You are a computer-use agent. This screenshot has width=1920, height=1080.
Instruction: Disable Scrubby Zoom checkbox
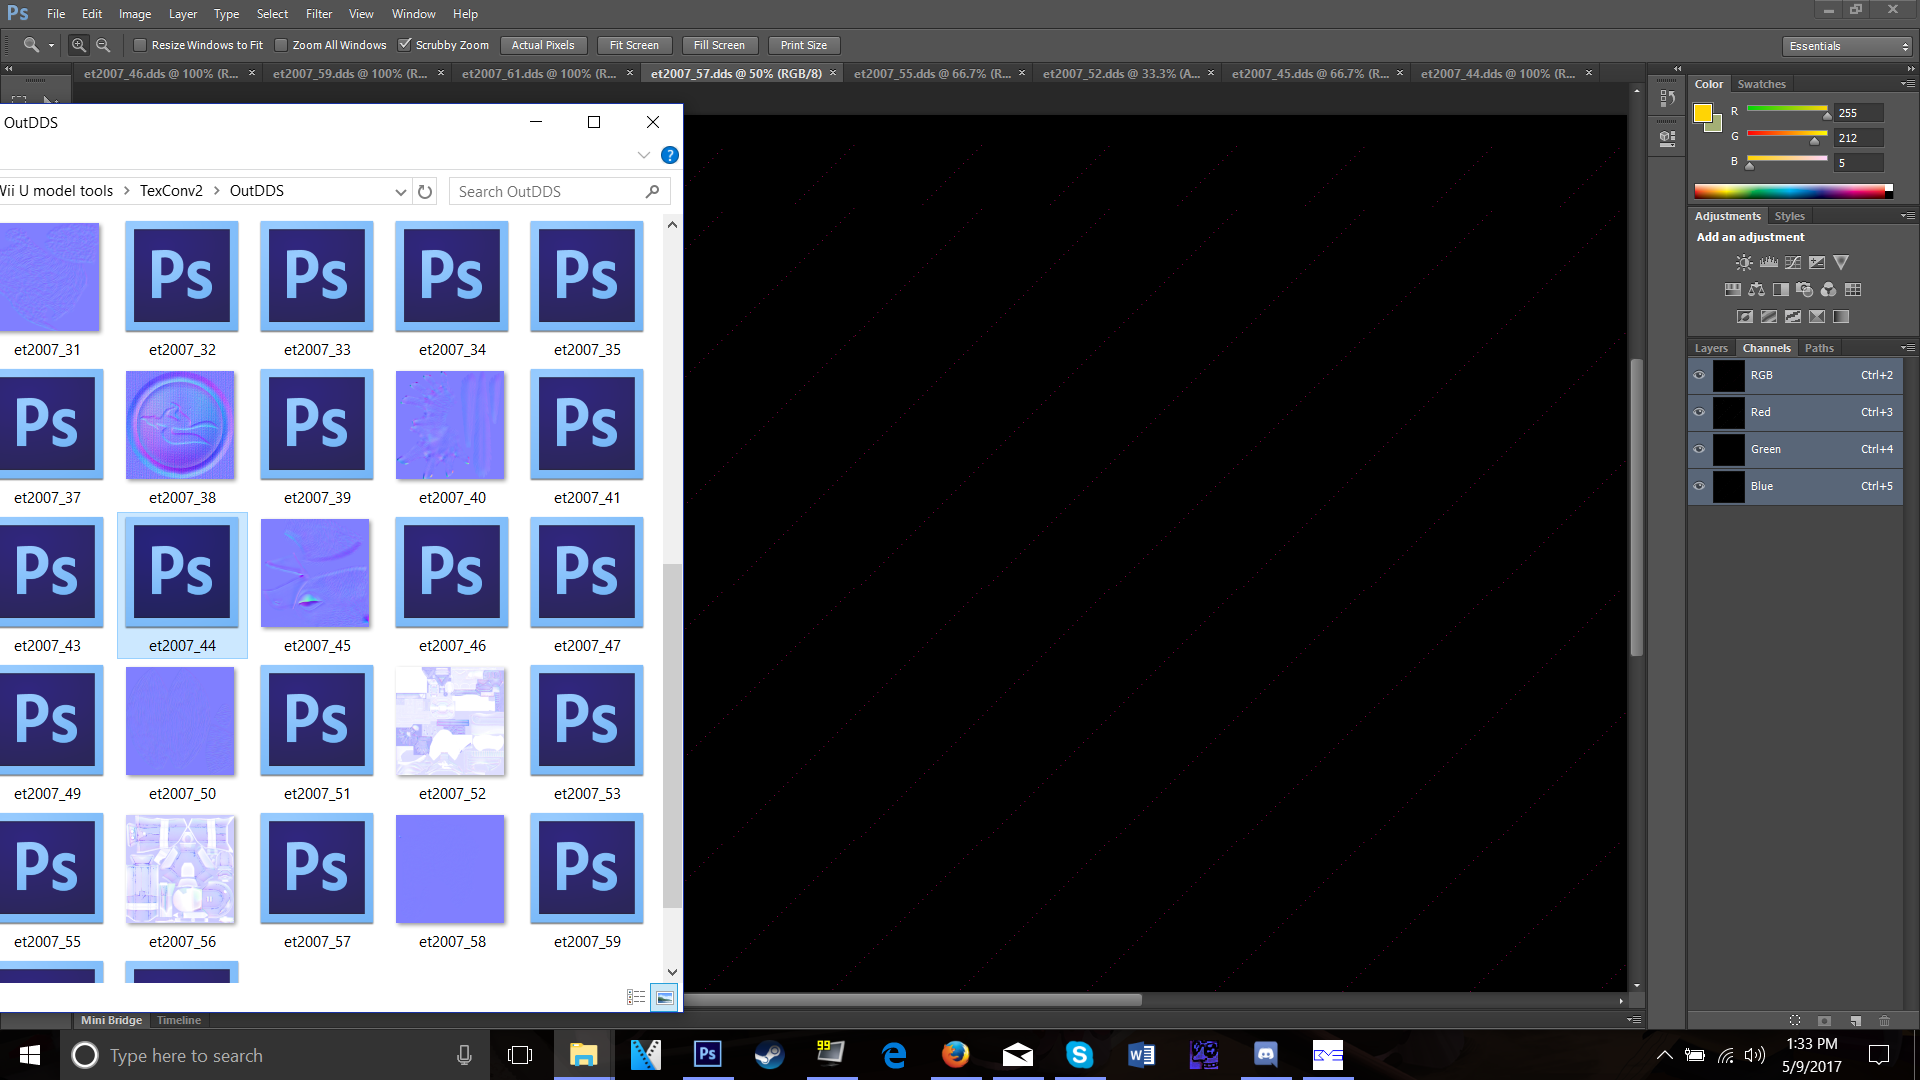[405, 45]
